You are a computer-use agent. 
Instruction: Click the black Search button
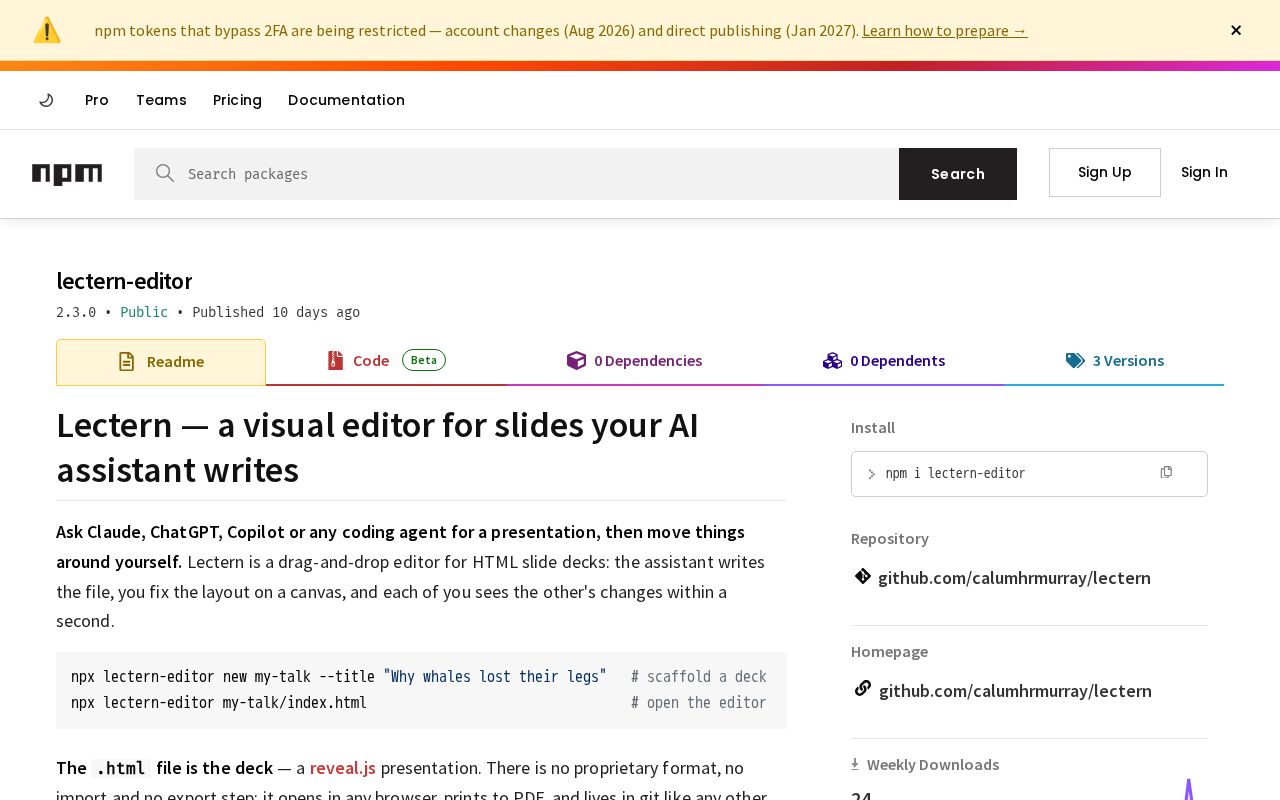[x=958, y=174]
